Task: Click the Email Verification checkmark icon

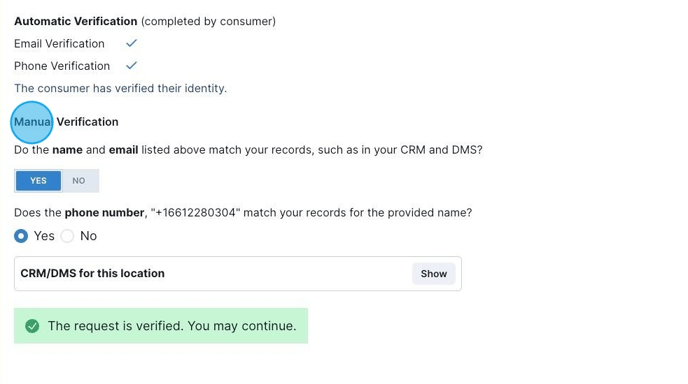Action: click(132, 43)
